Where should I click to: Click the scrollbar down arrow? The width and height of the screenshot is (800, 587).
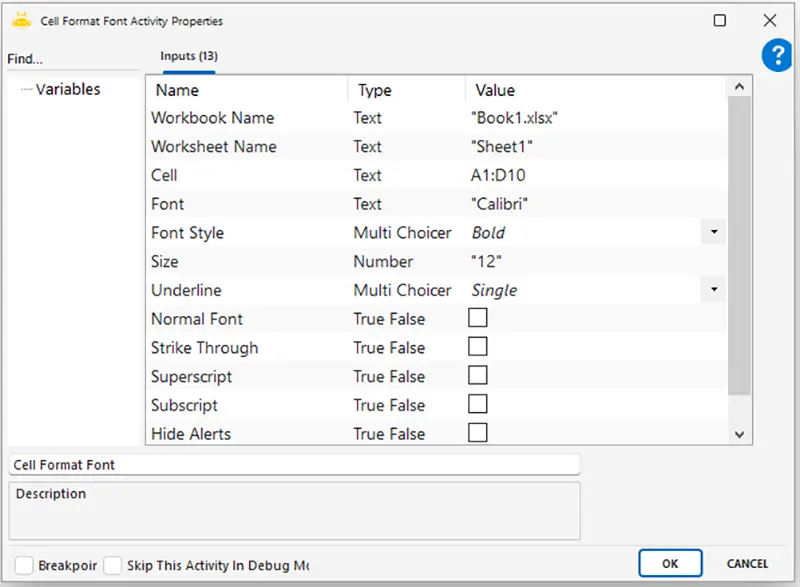pos(739,435)
